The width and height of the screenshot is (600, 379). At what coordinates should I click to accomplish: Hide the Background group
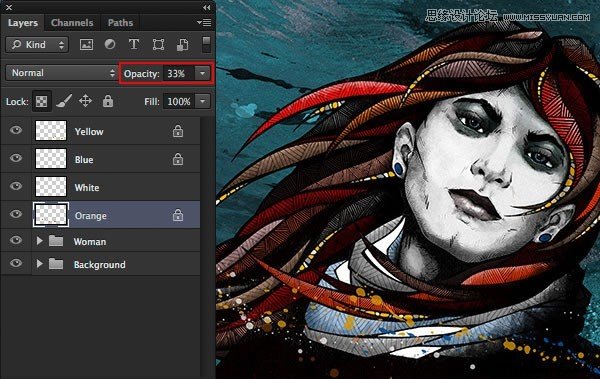tap(16, 263)
